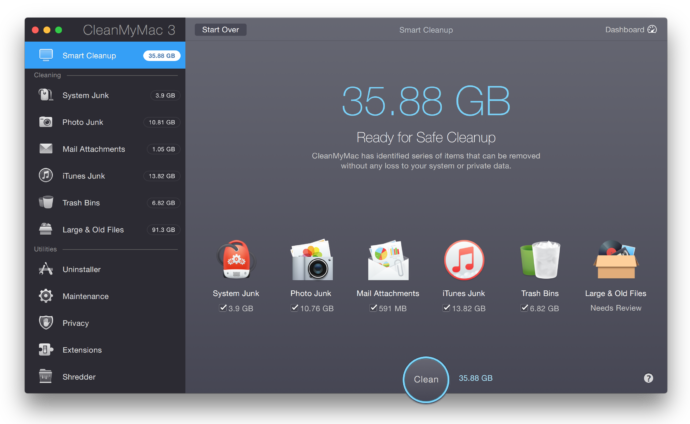Uncheck the Photo Junk 10.76 GB checkbox
The image size is (690, 424).
(295, 308)
